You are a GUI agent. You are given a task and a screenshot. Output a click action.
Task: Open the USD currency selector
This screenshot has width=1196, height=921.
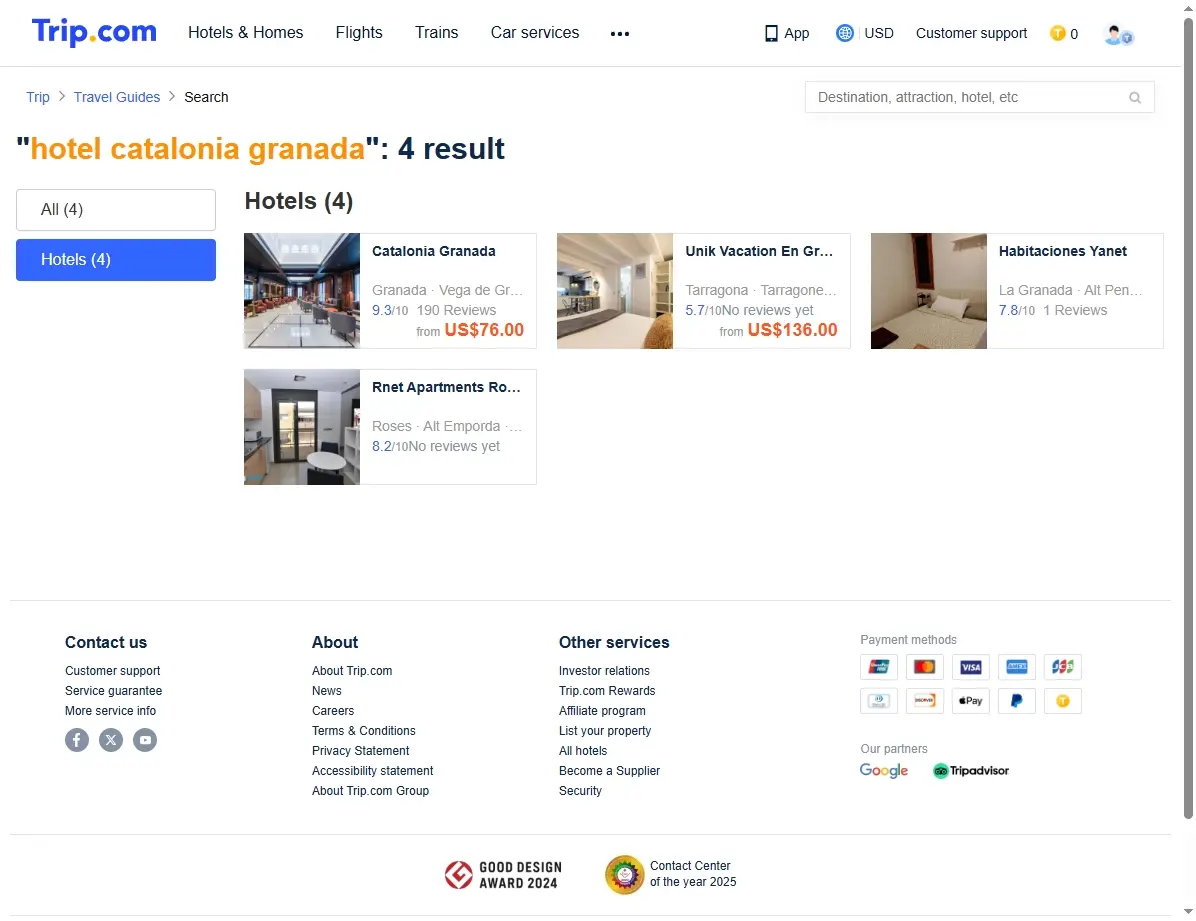pyautogui.click(x=879, y=34)
